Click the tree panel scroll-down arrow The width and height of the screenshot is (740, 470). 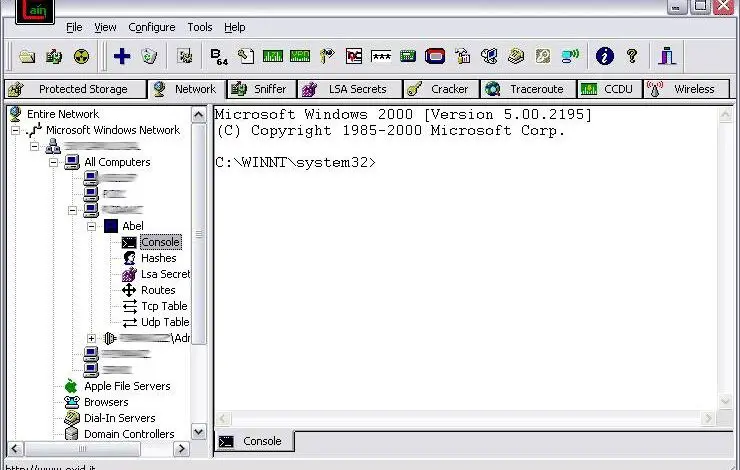point(199,432)
